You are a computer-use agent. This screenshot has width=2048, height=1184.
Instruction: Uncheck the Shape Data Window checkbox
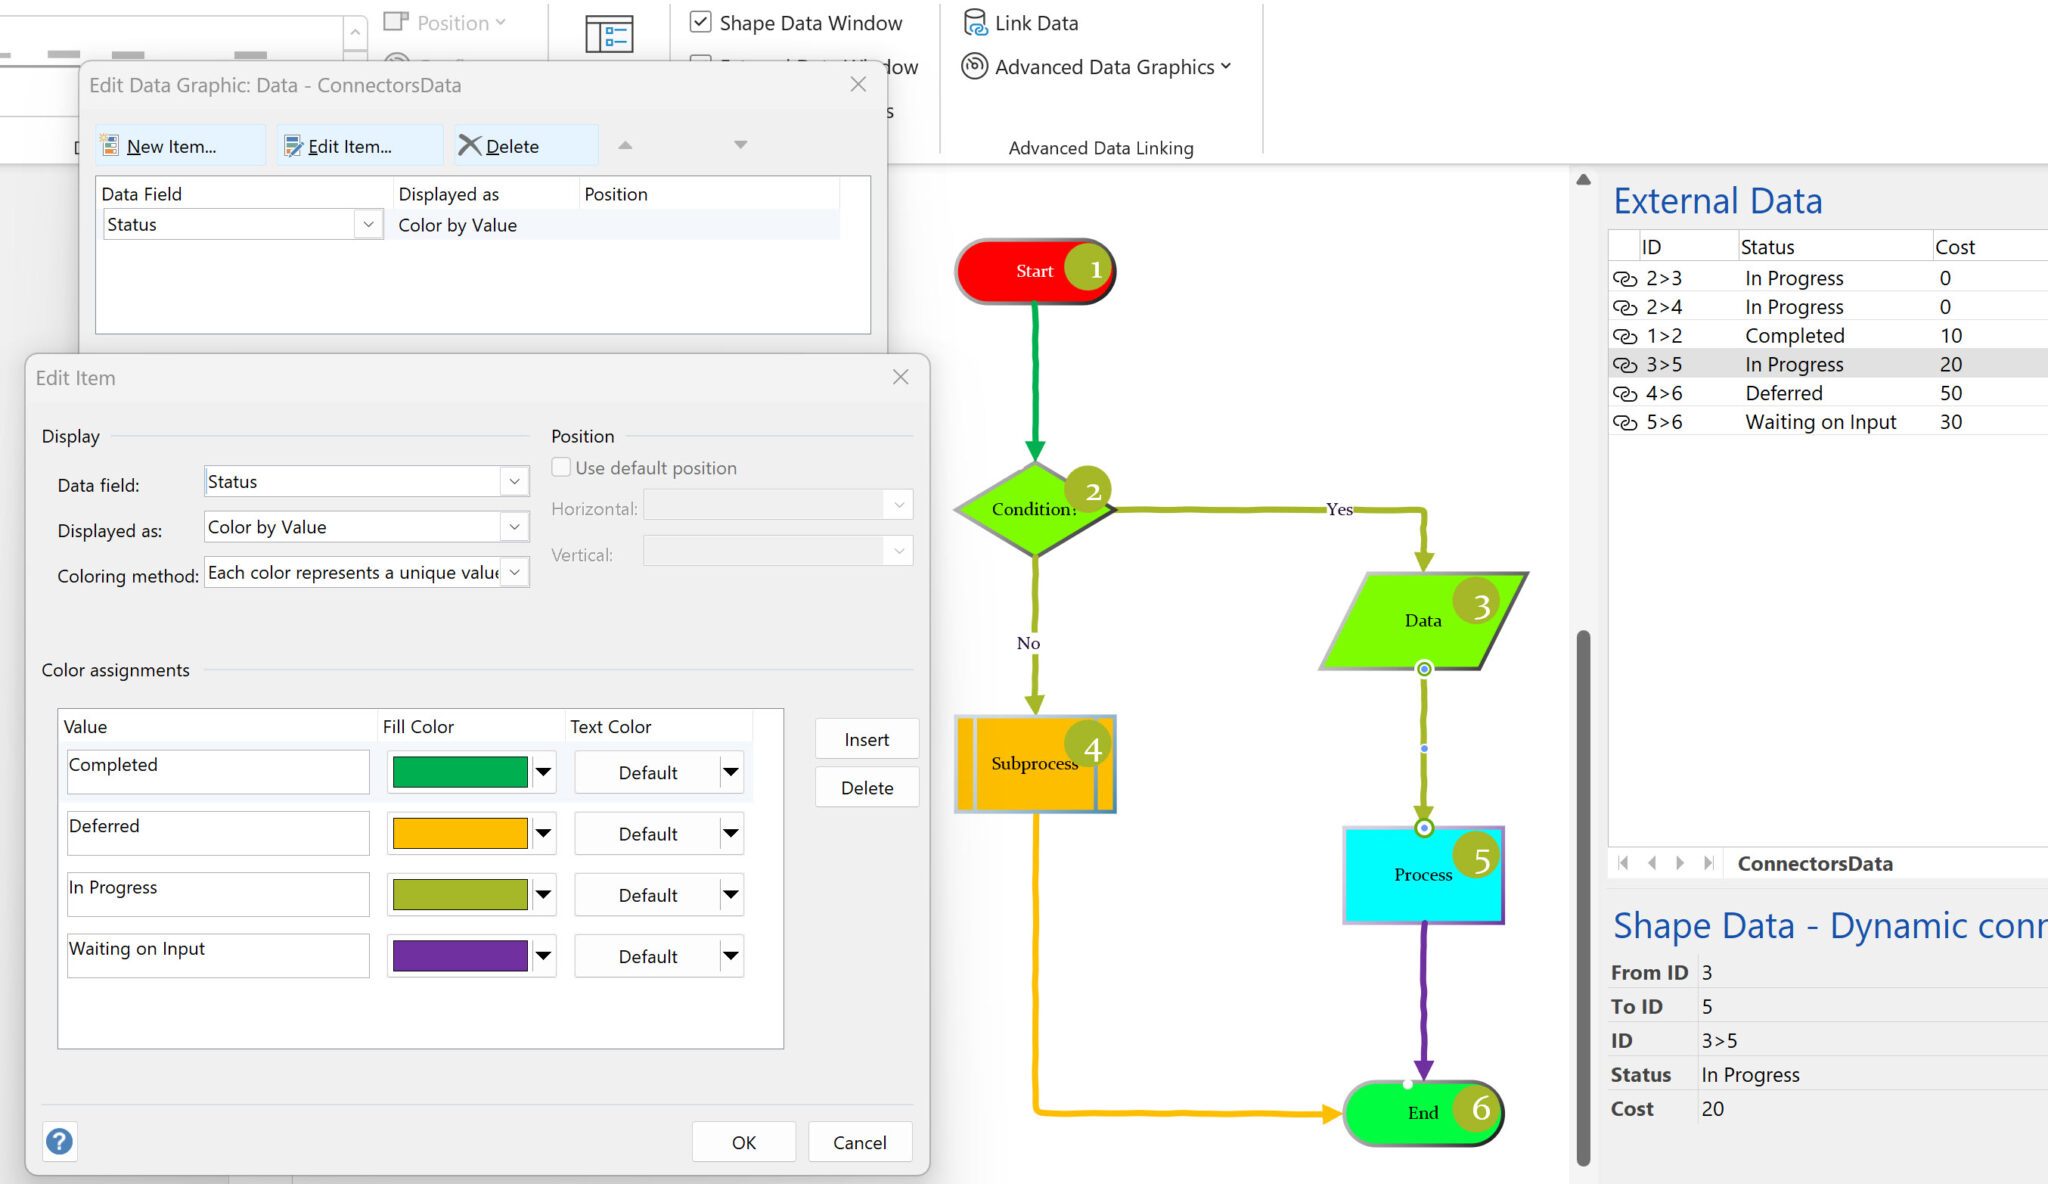click(x=701, y=22)
